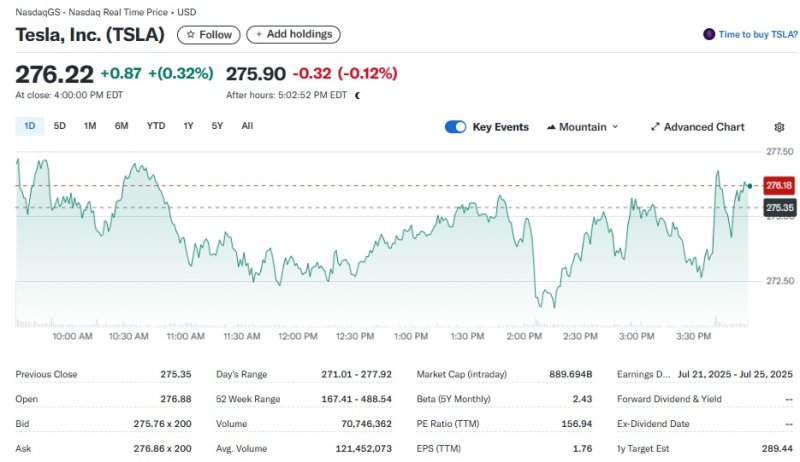Switch to the 5D time range

coord(60,126)
